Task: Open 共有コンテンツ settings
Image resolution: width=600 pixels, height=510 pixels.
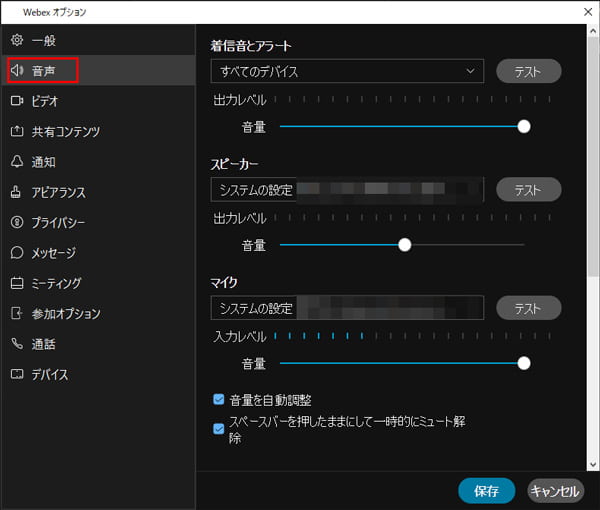Action: [x=98, y=131]
